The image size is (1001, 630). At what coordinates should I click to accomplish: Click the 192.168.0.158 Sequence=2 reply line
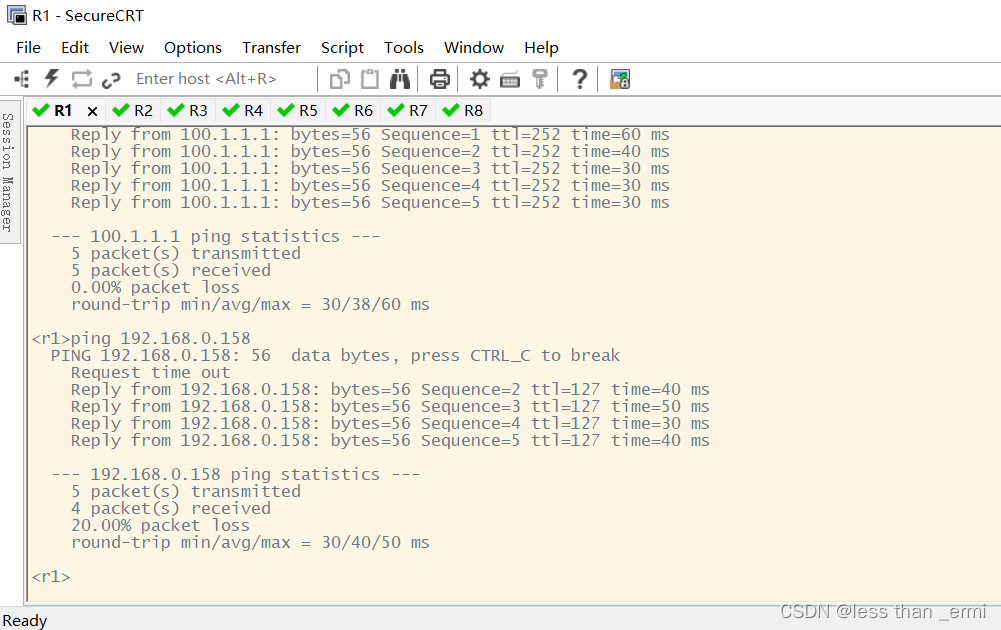coord(390,389)
